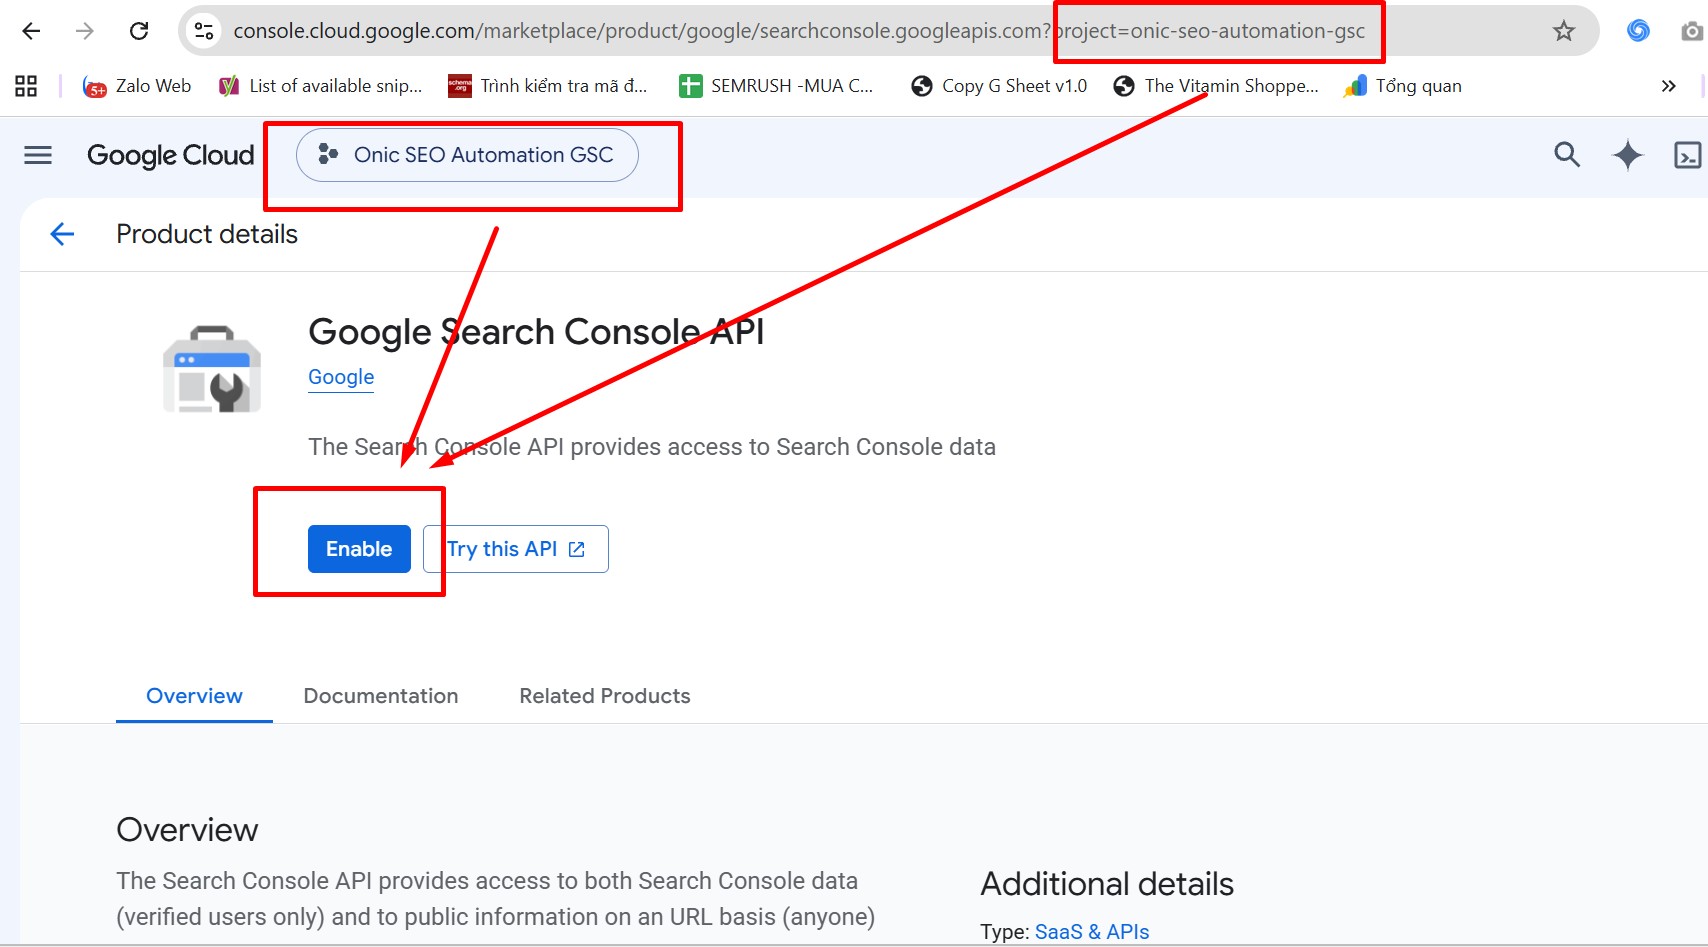1708x947 pixels.
Task: Show more bookmarks with the double chevron
Action: (x=1668, y=86)
